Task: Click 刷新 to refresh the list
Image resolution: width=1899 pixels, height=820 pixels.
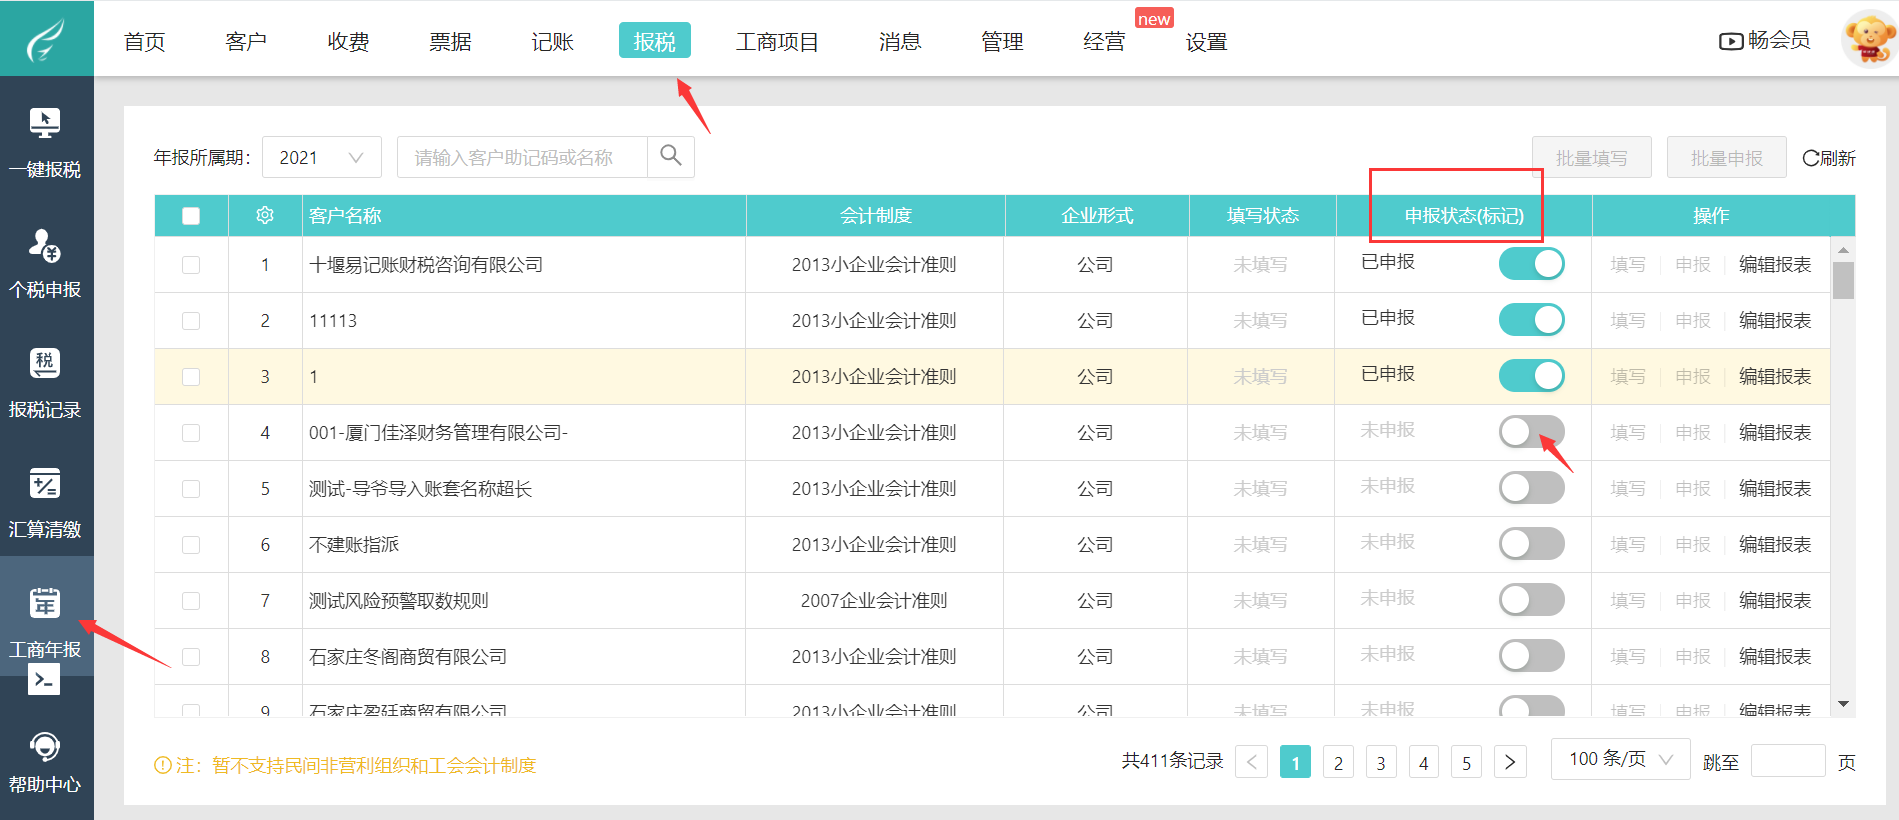Action: click(x=1828, y=158)
